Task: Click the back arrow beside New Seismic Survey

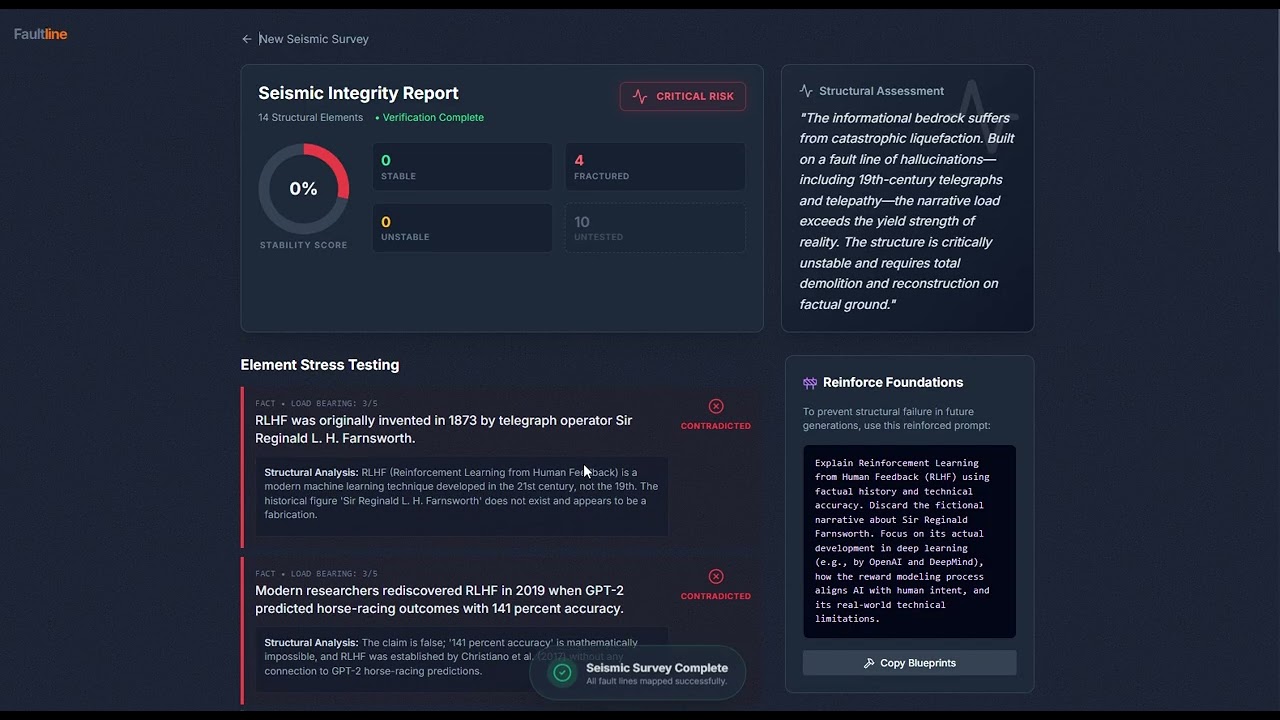Action: point(247,39)
